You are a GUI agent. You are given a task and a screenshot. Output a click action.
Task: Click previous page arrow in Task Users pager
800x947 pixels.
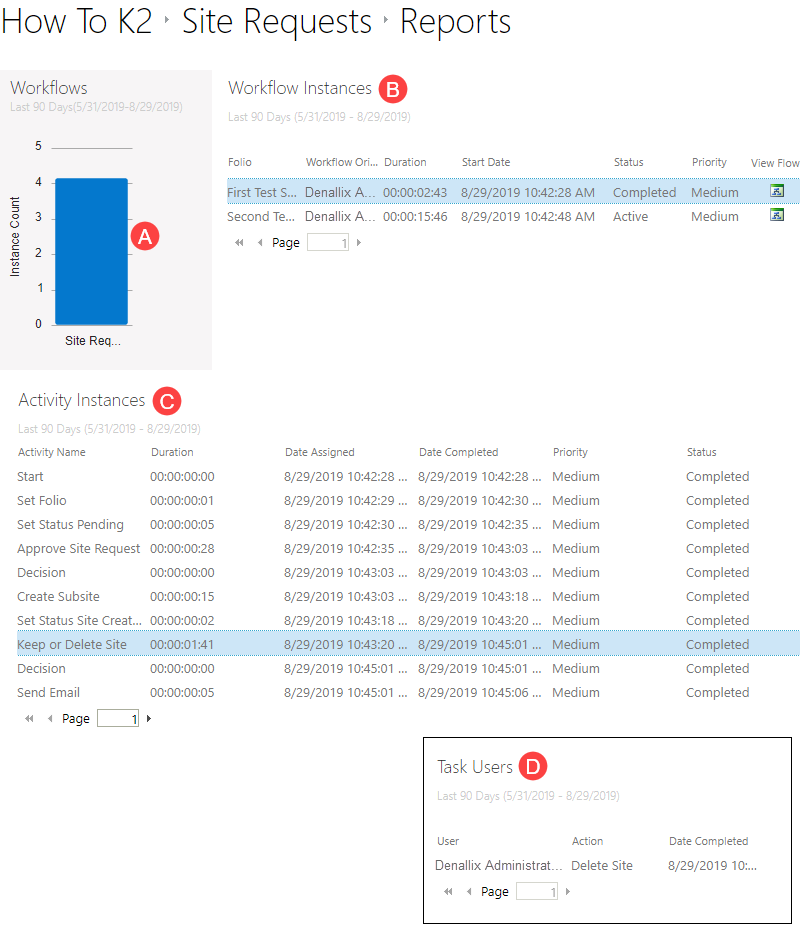[x=469, y=890]
